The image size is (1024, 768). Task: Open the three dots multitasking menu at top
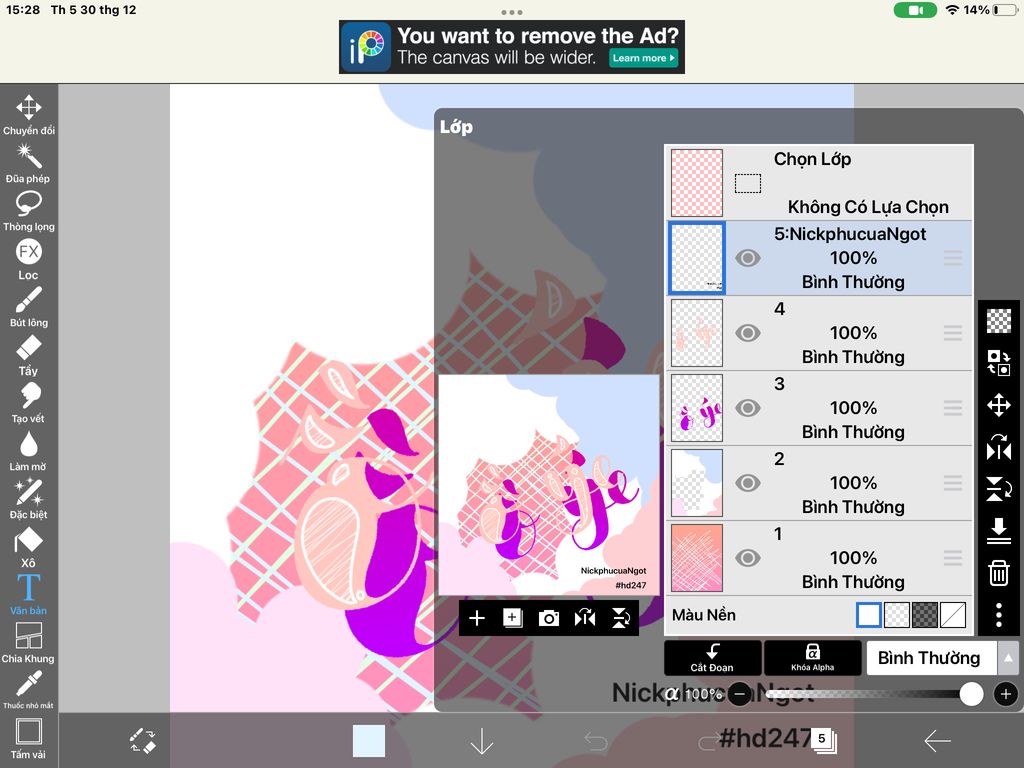(x=512, y=12)
